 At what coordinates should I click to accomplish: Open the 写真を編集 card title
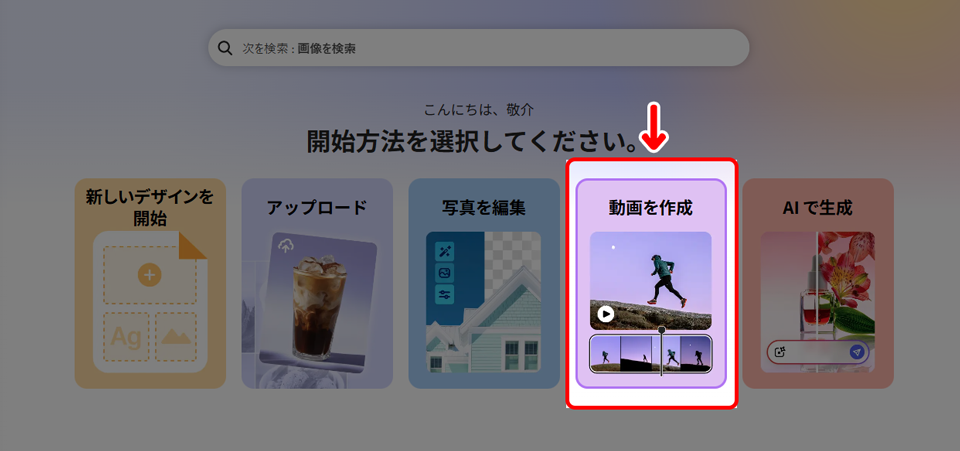(x=484, y=208)
